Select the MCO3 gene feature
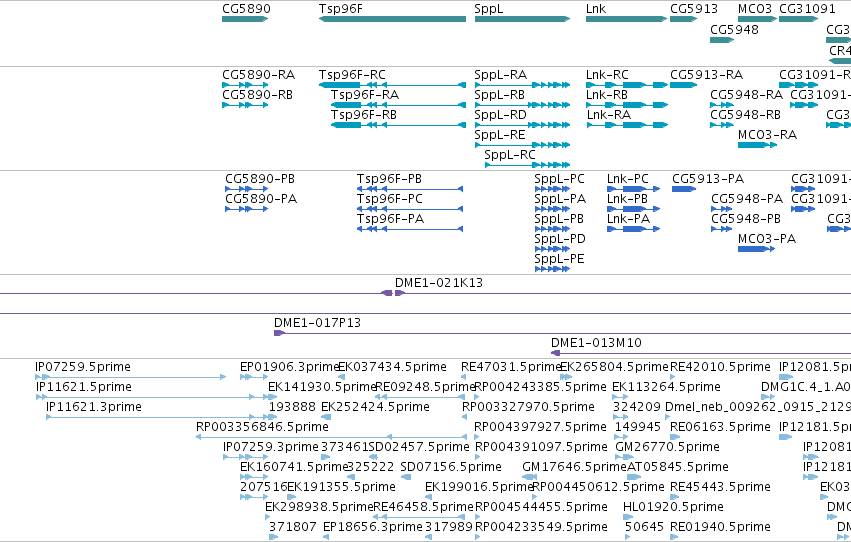The image size is (851, 542). click(757, 19)
